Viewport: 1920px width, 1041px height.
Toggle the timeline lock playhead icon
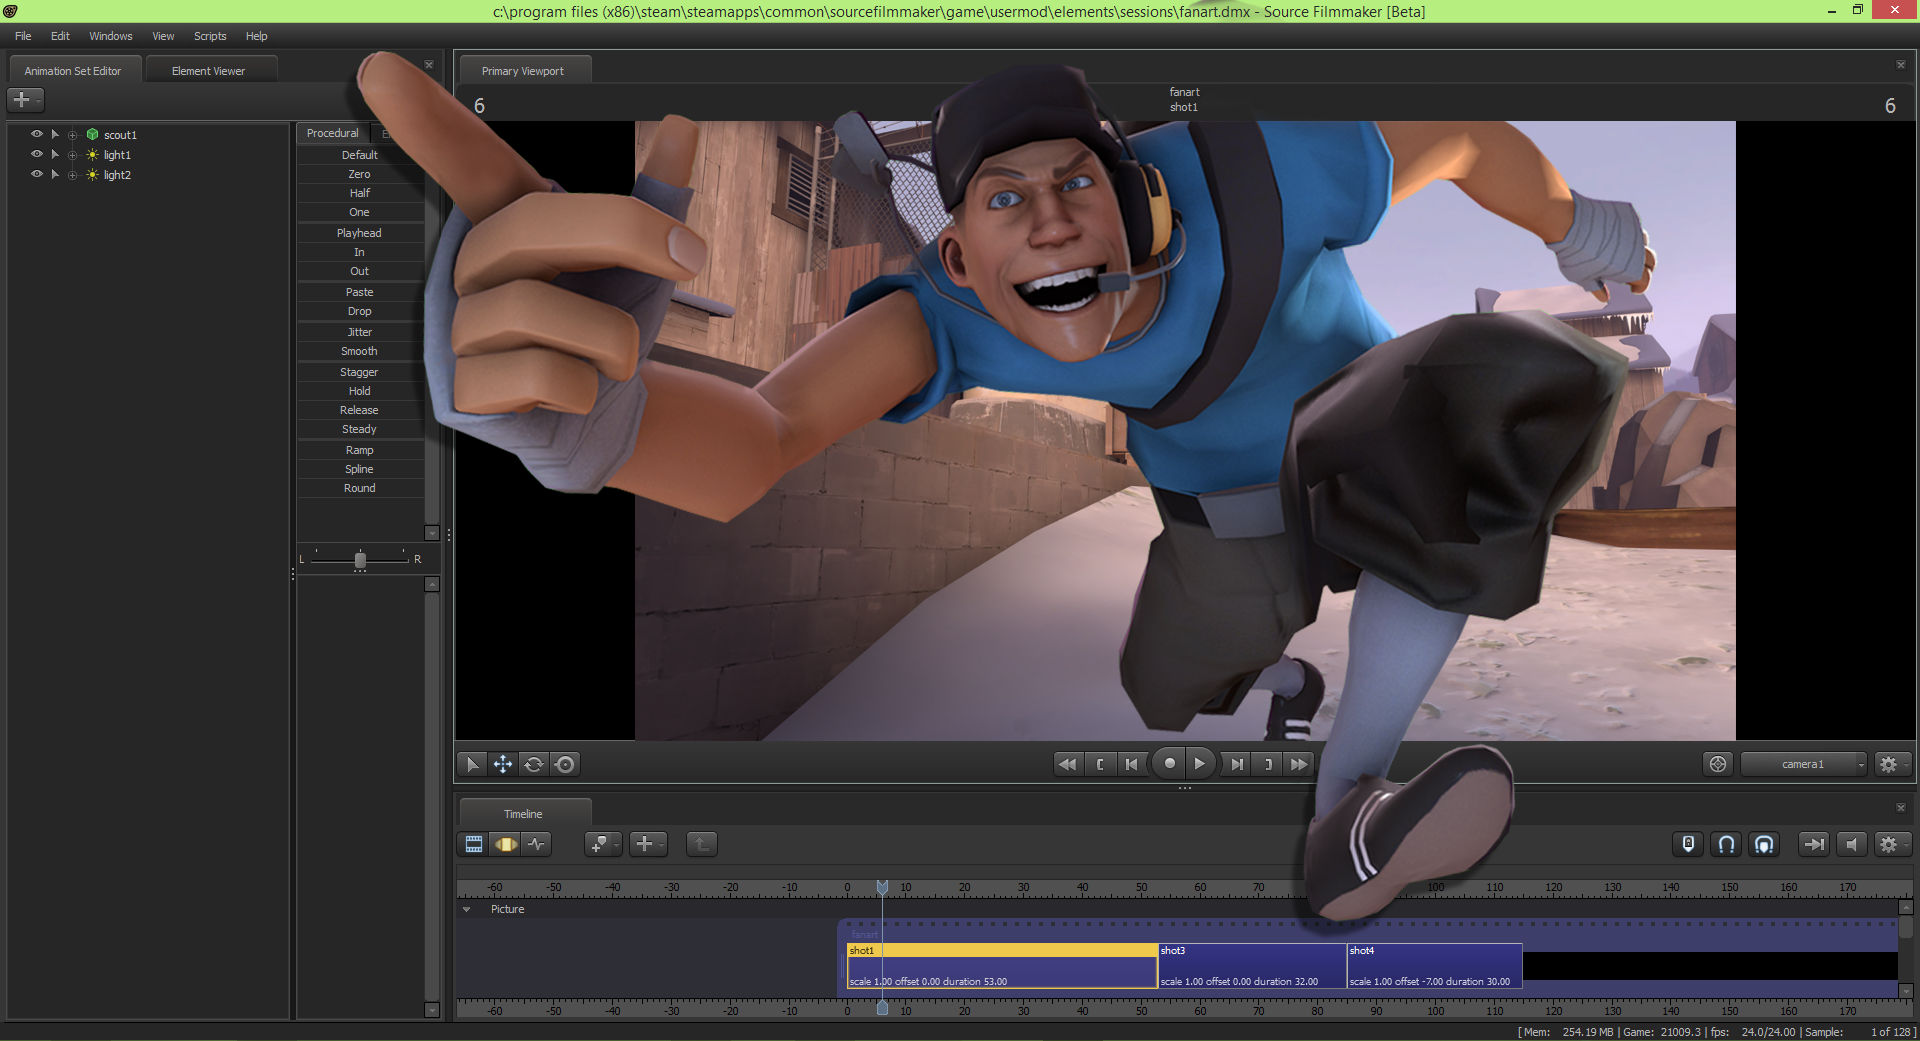[1688, 844]
